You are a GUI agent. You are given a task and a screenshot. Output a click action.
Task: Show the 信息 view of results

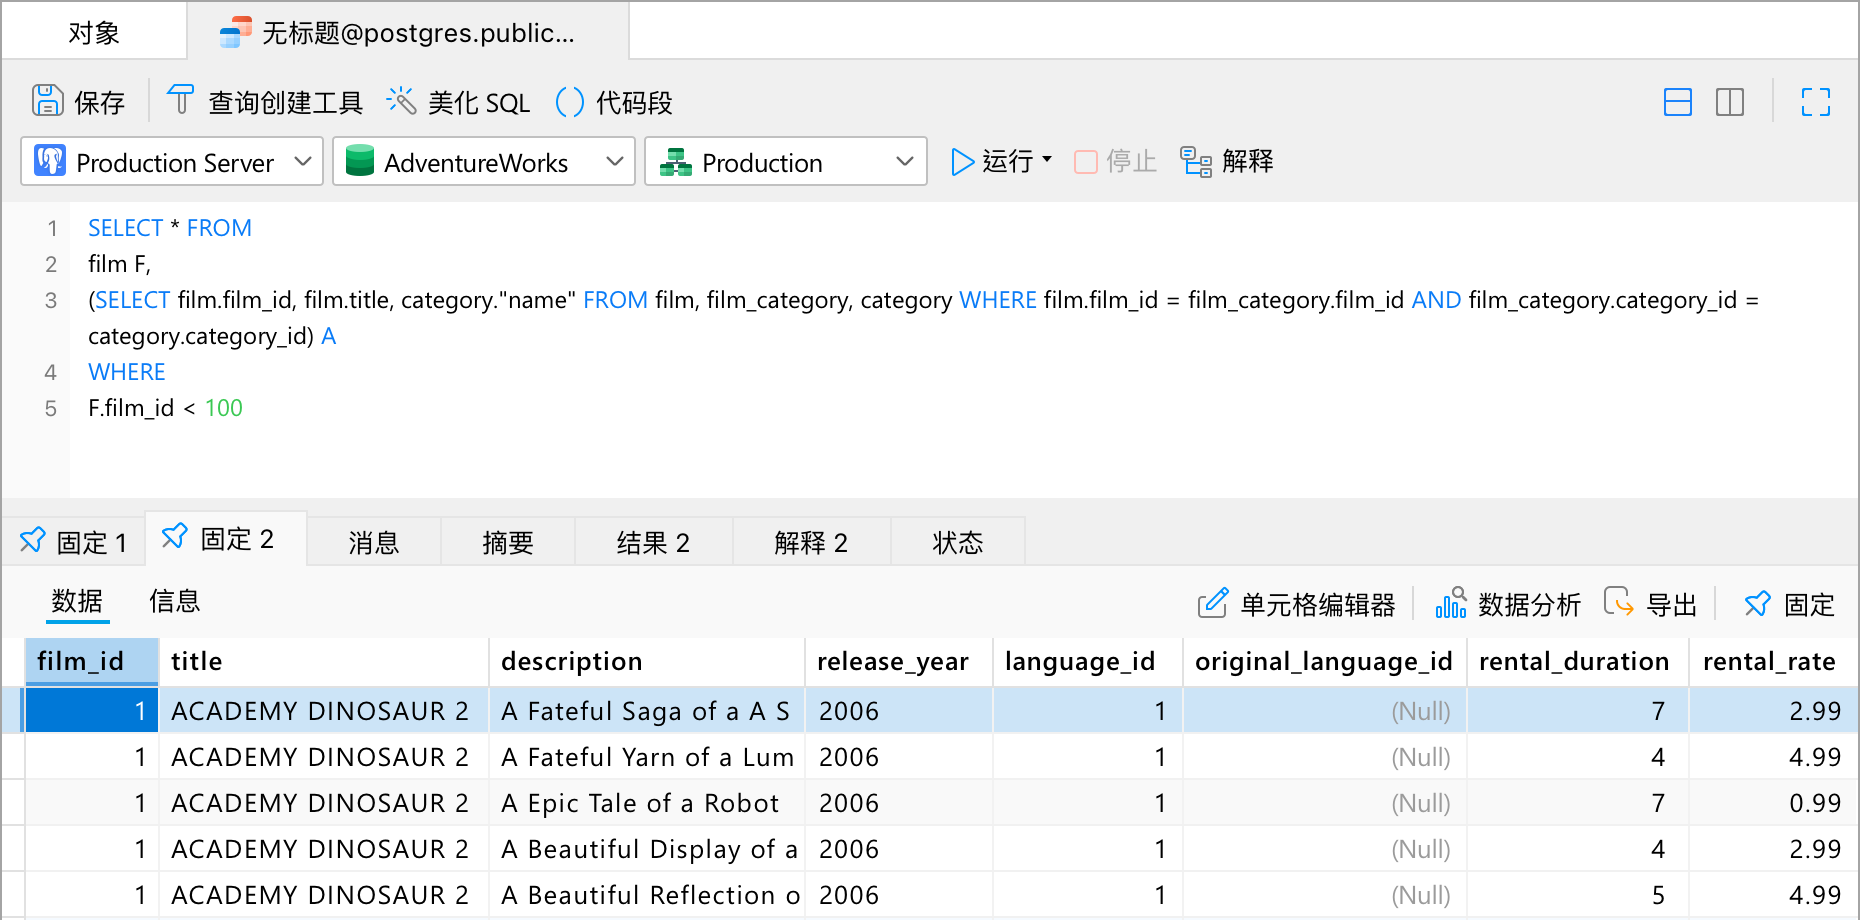175,601
